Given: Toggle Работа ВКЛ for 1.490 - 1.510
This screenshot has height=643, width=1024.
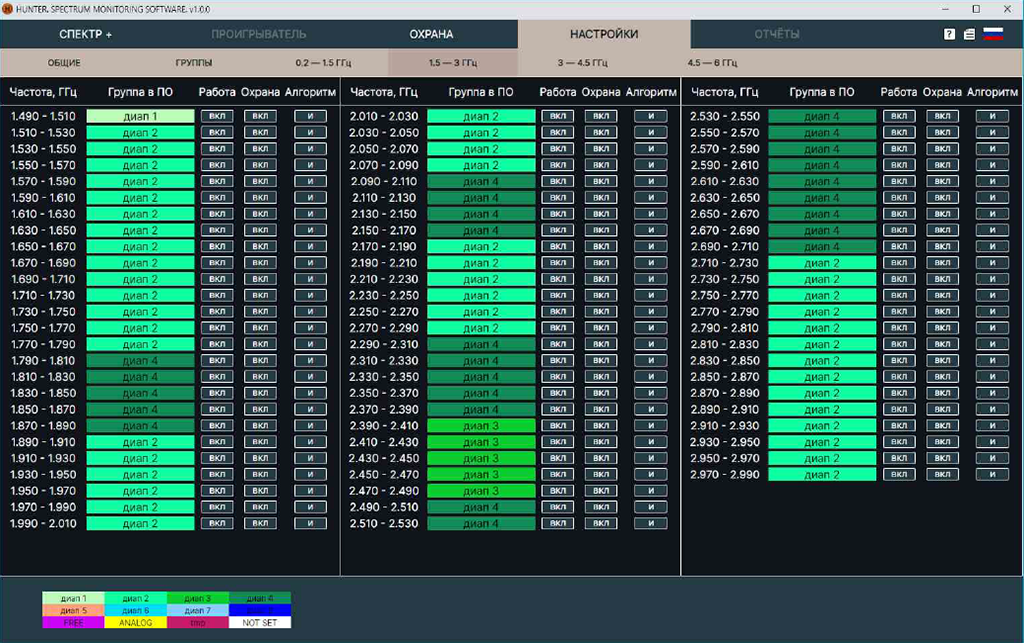Looking at the screenshot, I should tap(217, 116).
